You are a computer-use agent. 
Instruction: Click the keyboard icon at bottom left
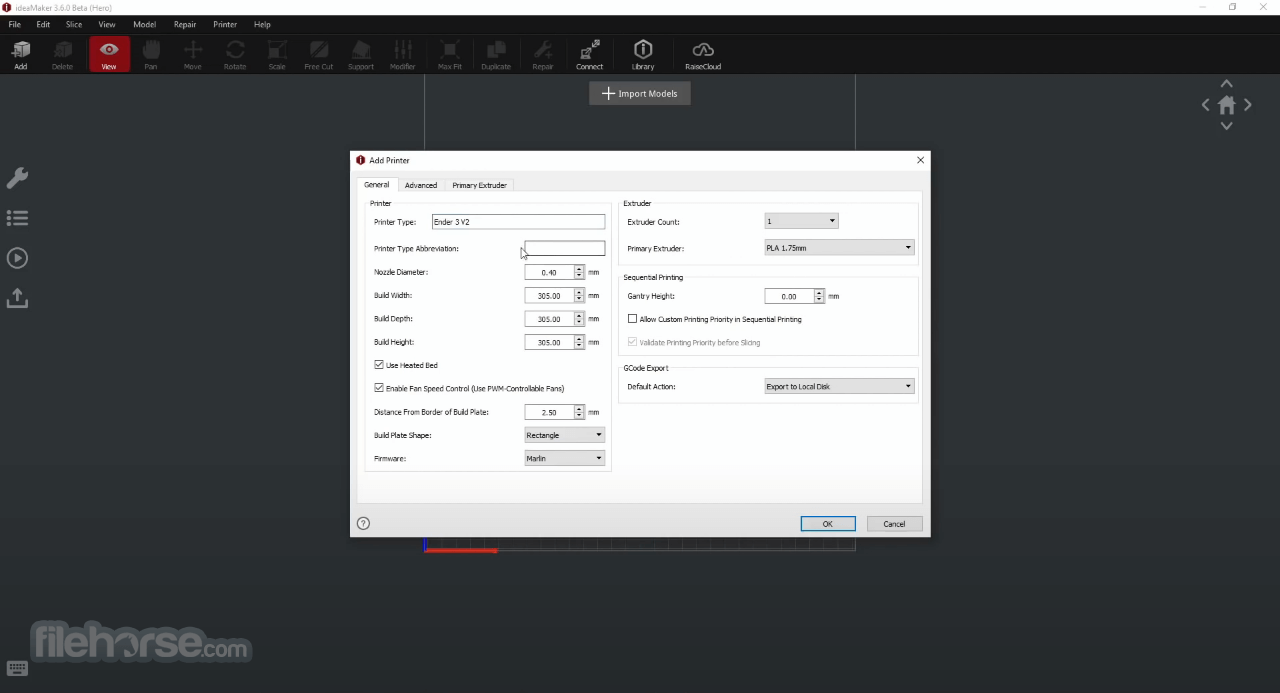pyautogui.click(x=17, y=669)
